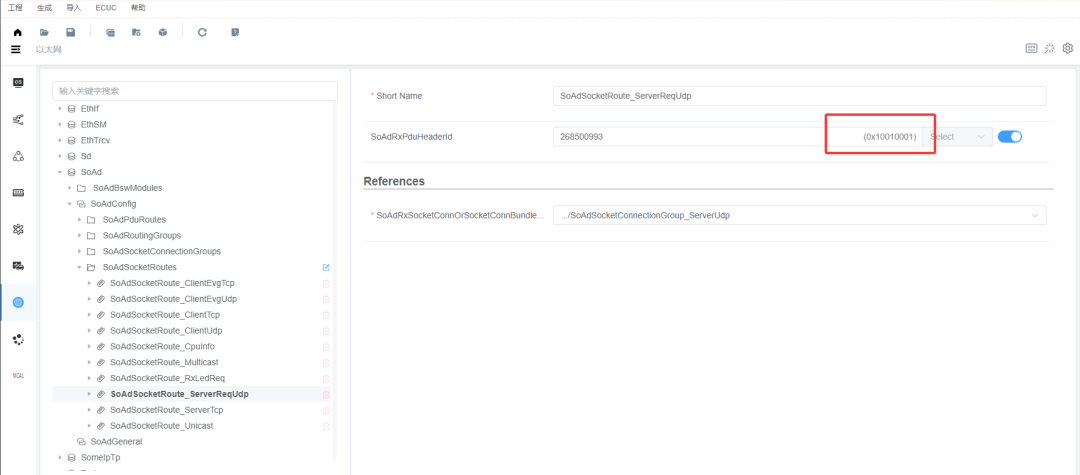The image size is (1080, 475).
Task: Open the diagnostic truck icon in sidebar
Action: click(x=19, y=266)
